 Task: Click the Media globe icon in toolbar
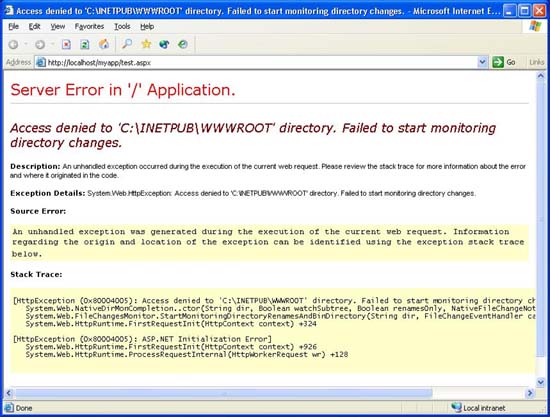click(164, 44)
